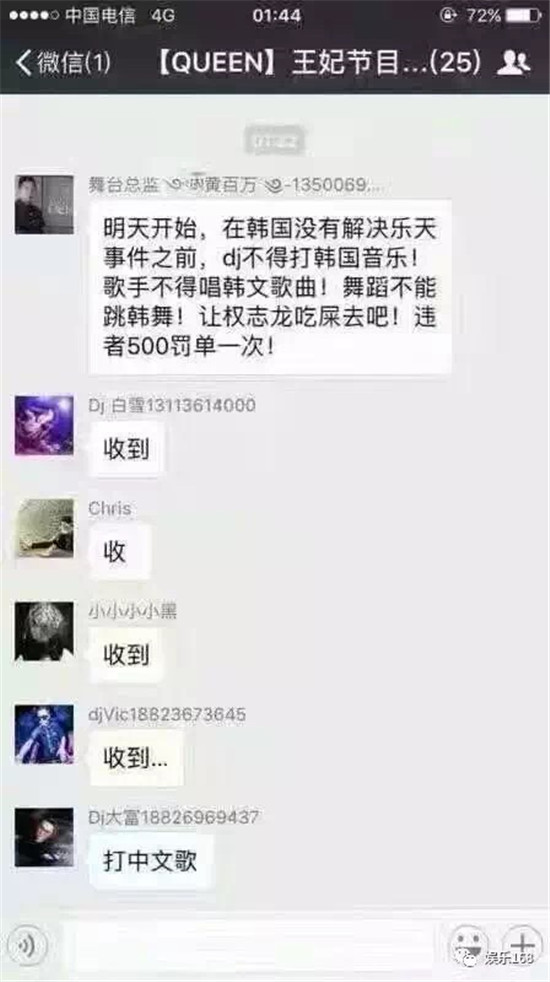Tap the battery indicator in status bar
The image size is (550, 982).
tap(523, 15)
